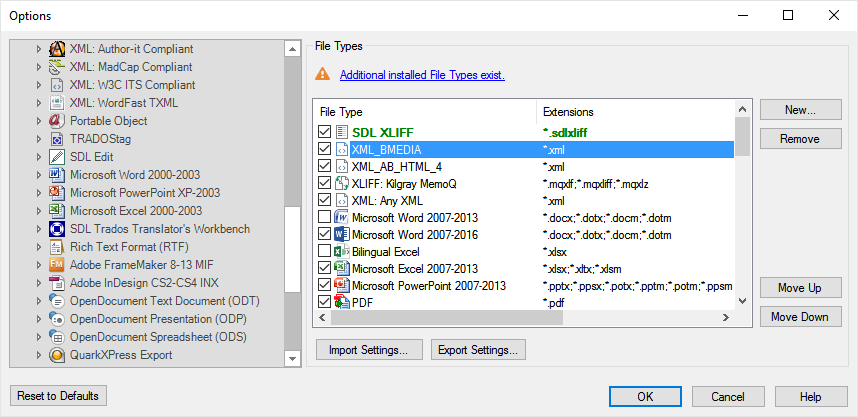Screen dimensions: 858x417
Task: Click the file list horizontal scroll-right arrow
Action: [x=726, y=317]
